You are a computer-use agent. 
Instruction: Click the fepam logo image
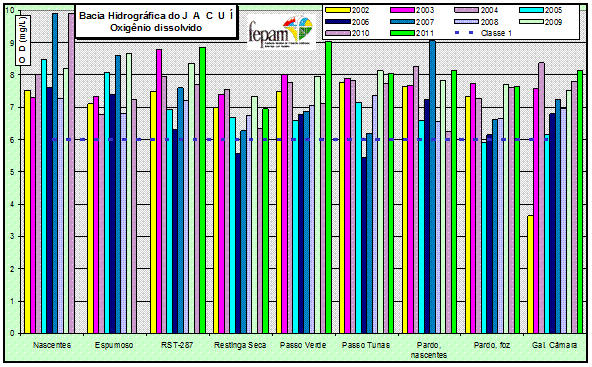point(281,32)
